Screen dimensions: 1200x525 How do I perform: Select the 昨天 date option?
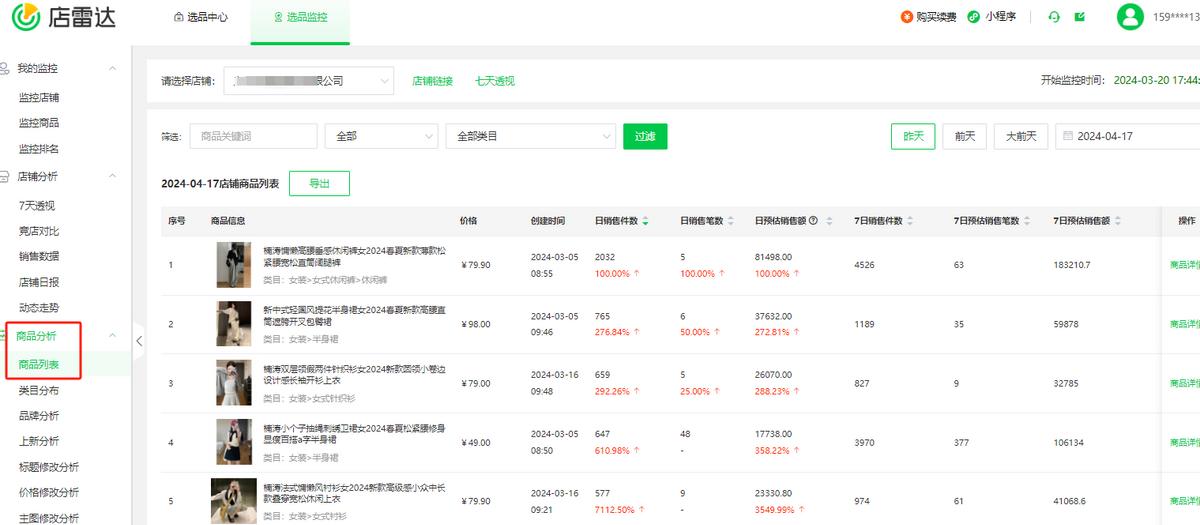[912, 137]
